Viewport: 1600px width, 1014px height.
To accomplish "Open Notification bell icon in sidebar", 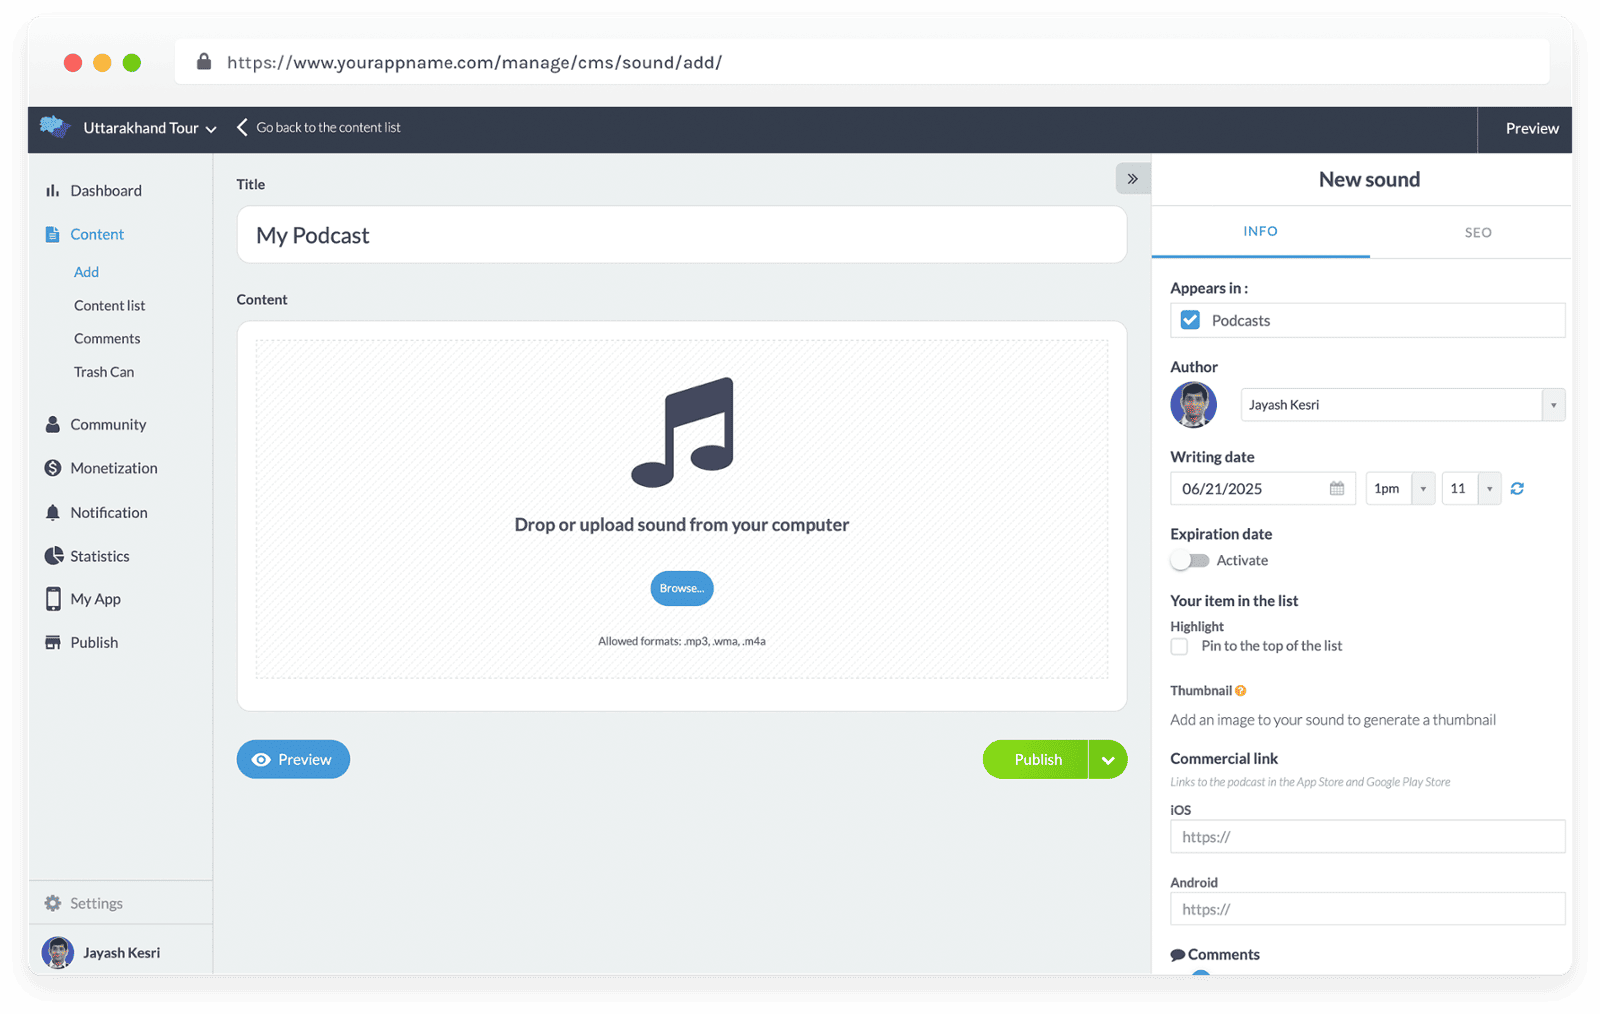I will (x=53, y=513).
